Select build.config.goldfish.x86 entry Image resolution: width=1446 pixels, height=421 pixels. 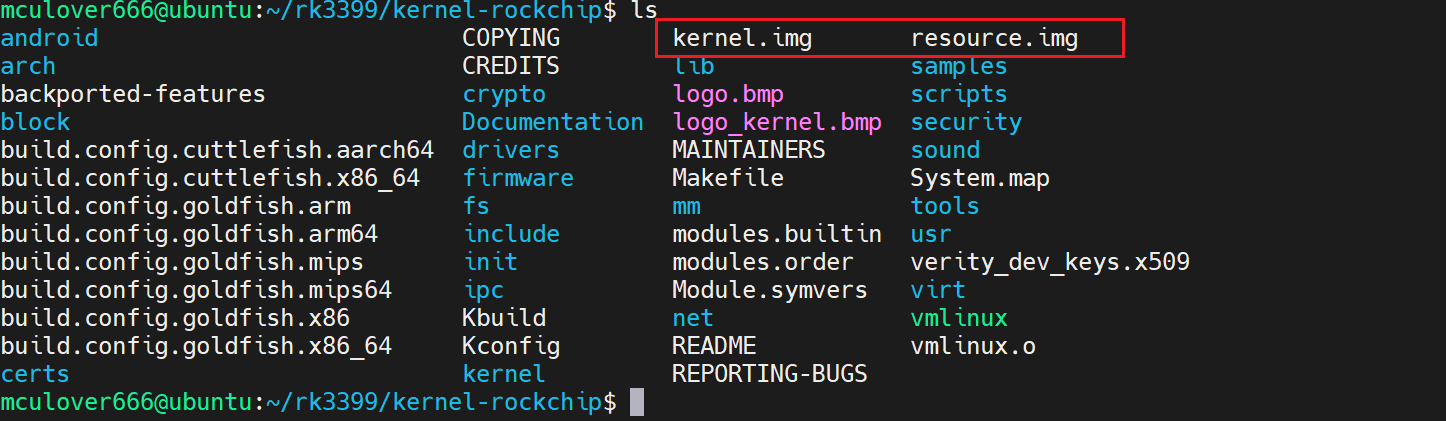[175, 319]
